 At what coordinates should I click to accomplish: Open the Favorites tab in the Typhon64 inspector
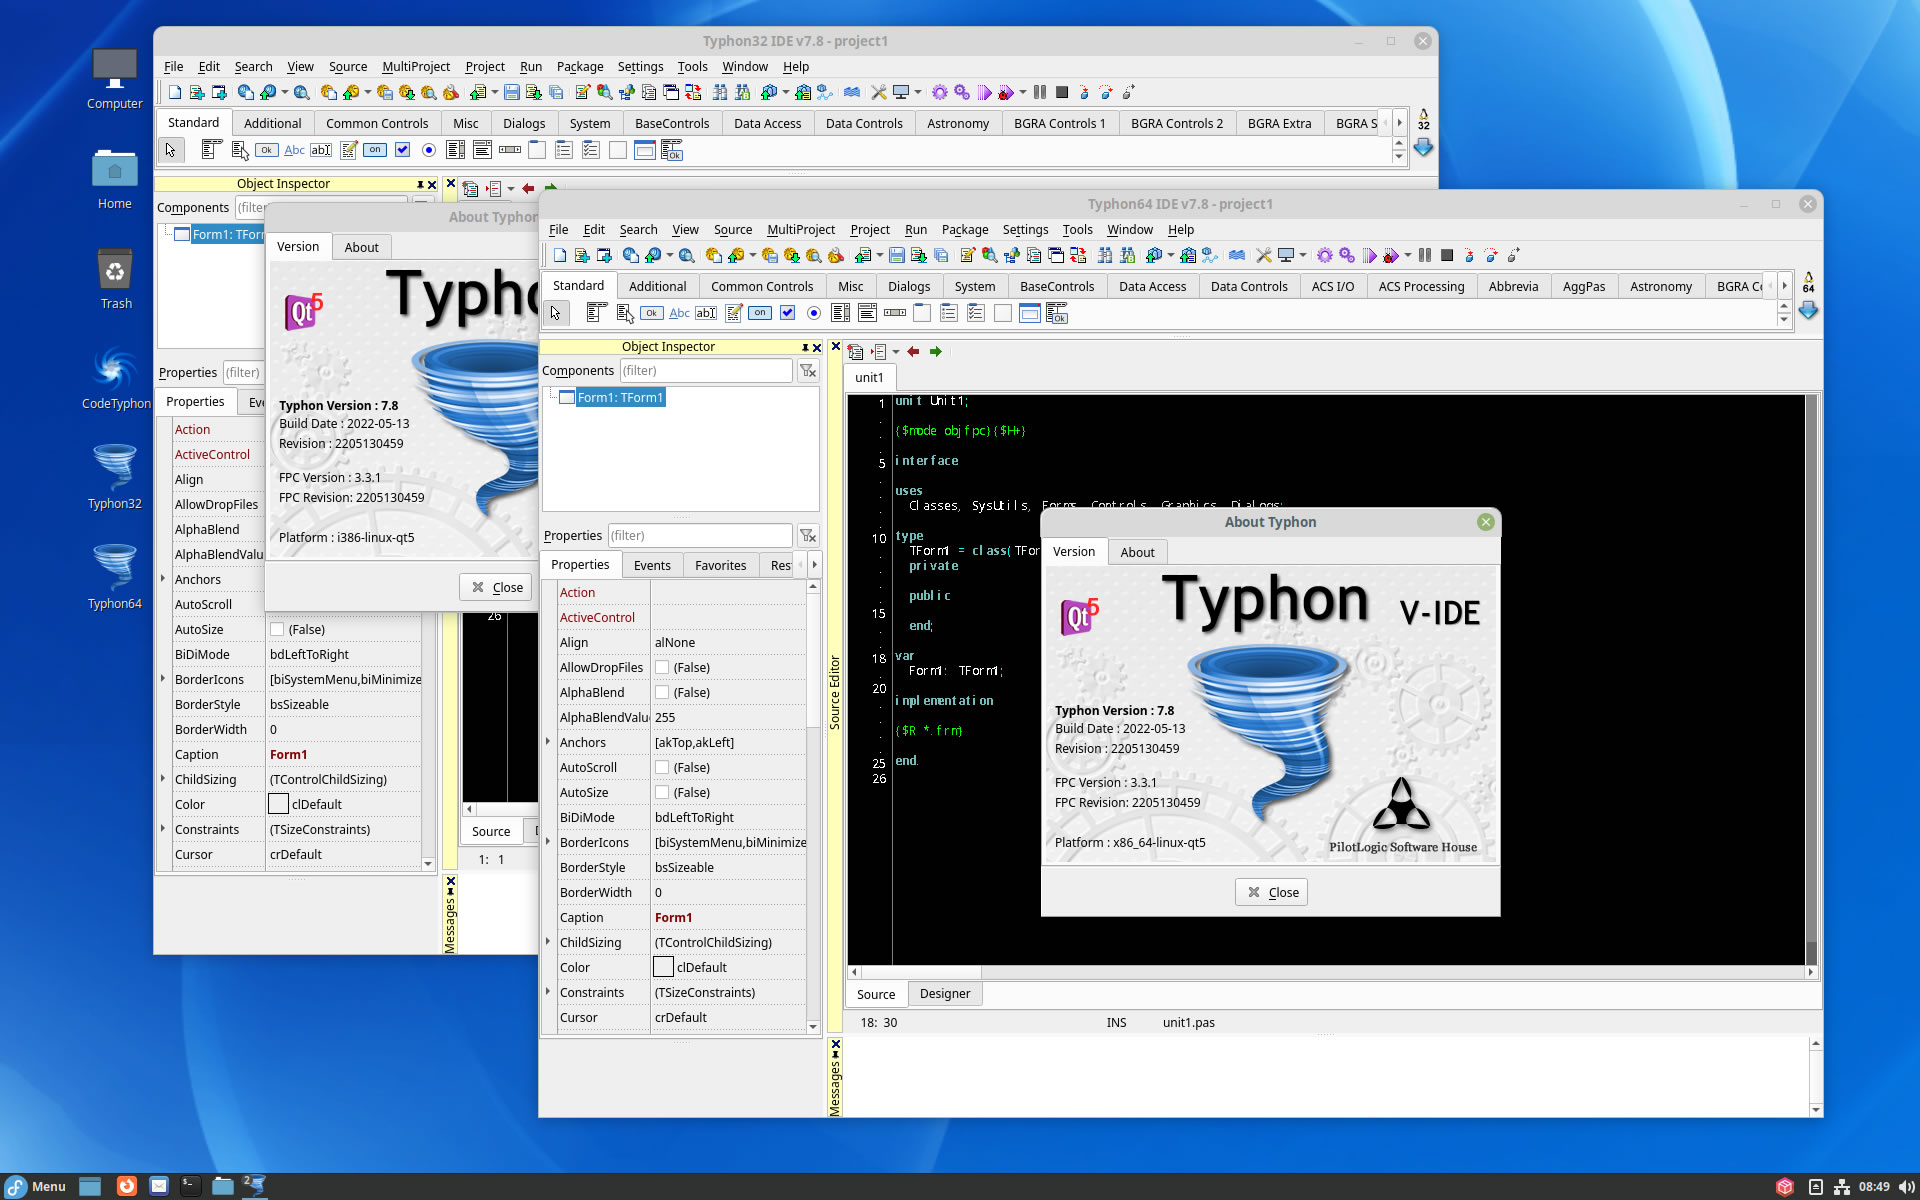[720, 566]
